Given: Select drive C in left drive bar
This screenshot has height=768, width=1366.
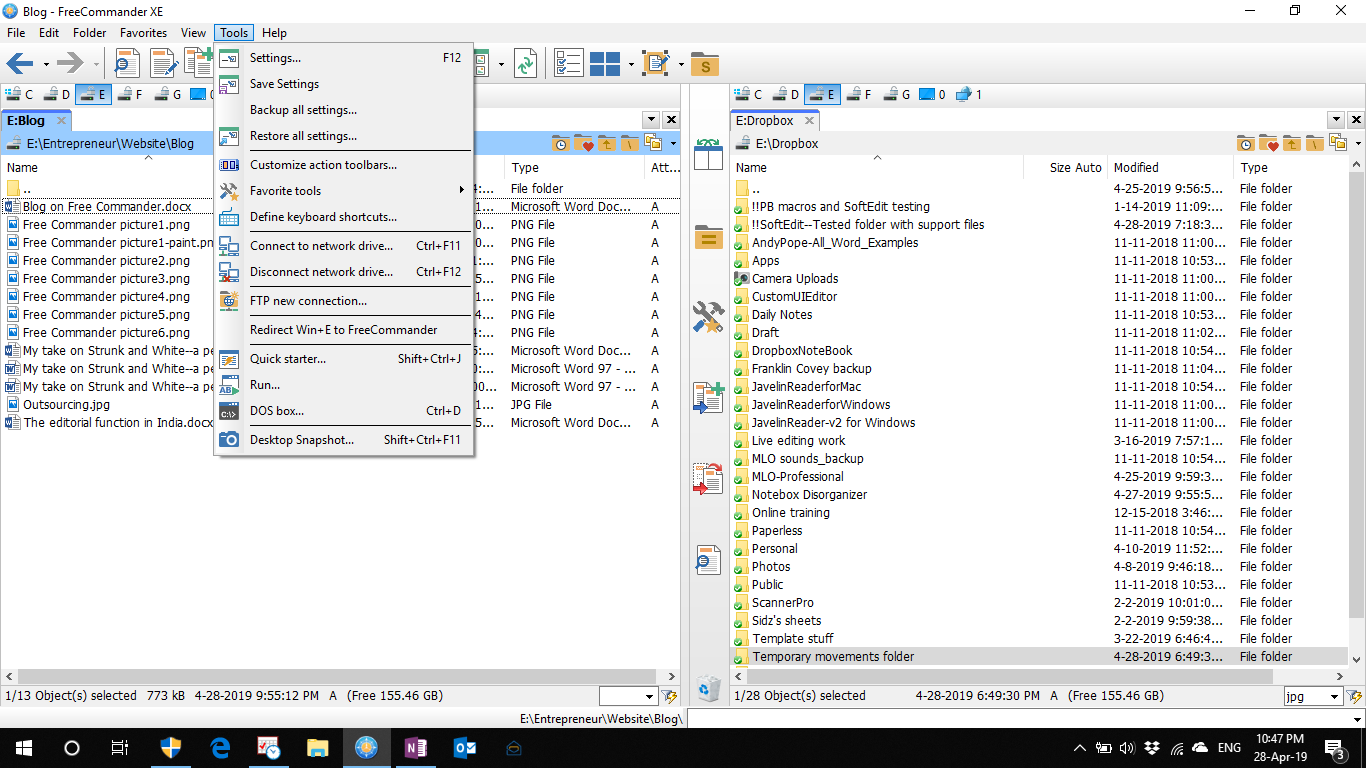Looking at the screenshot, I should coord(20,94).
